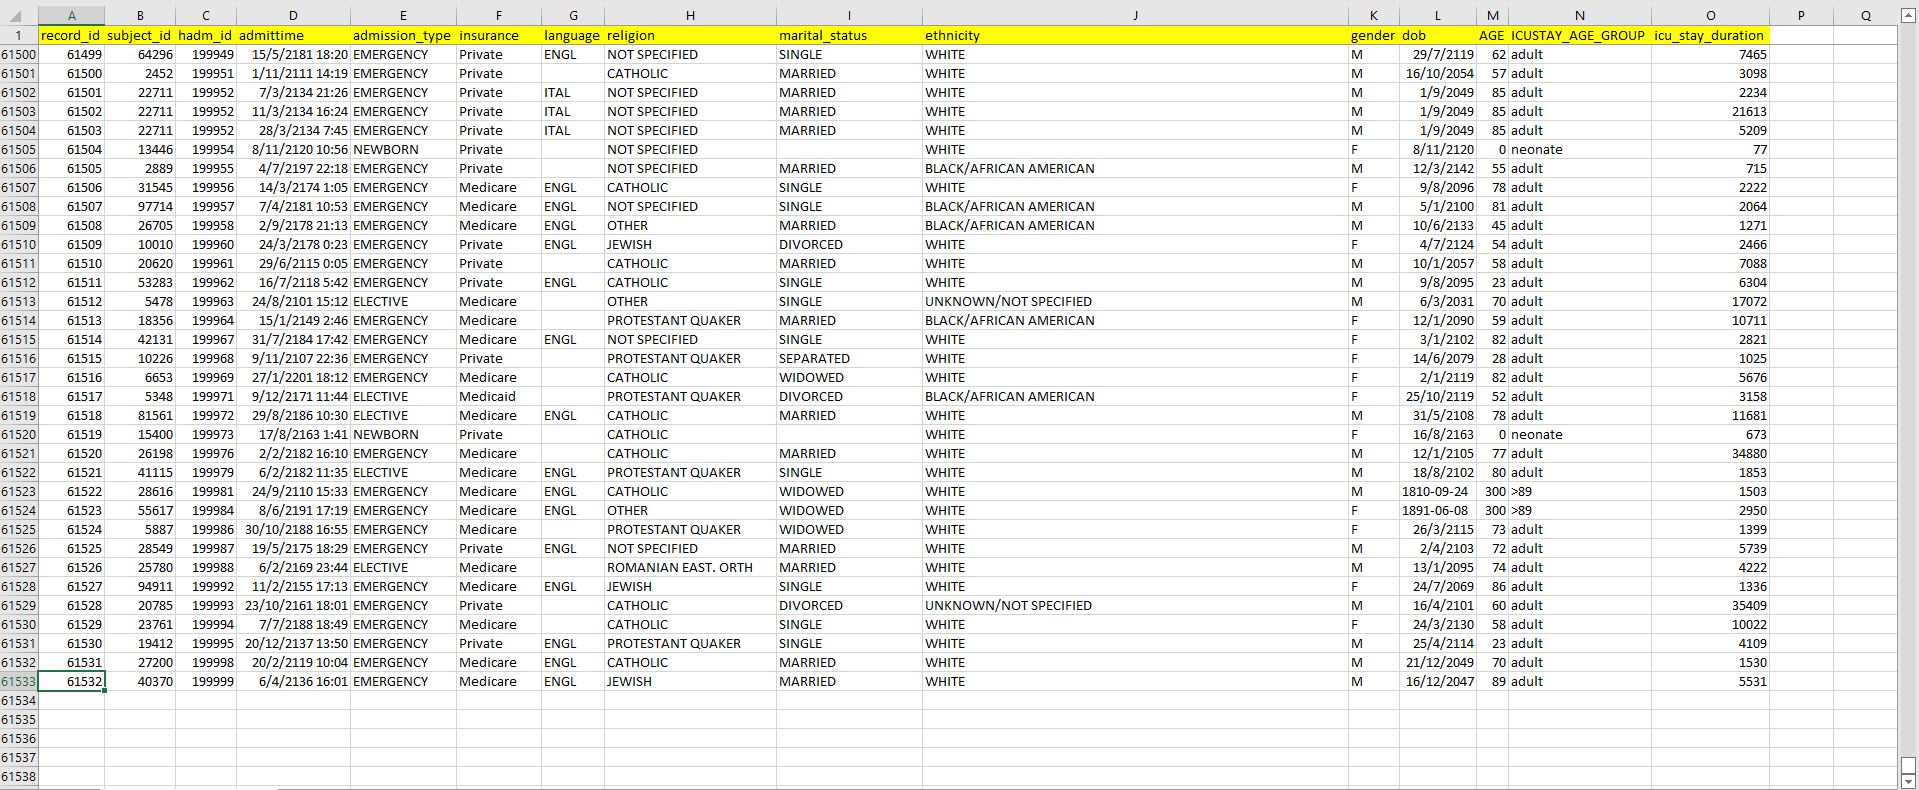Click the icu_stay_duration cell 10022
1919x790 pixels.
point(1710,624)
